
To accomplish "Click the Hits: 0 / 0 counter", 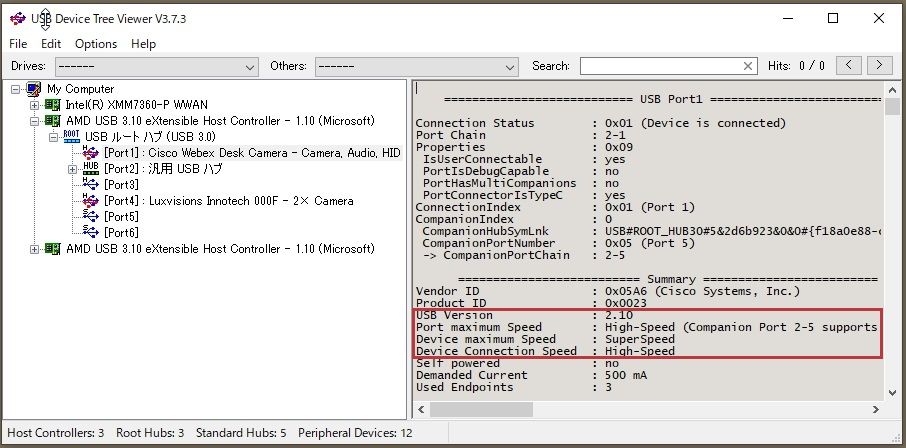I will 796,66.
